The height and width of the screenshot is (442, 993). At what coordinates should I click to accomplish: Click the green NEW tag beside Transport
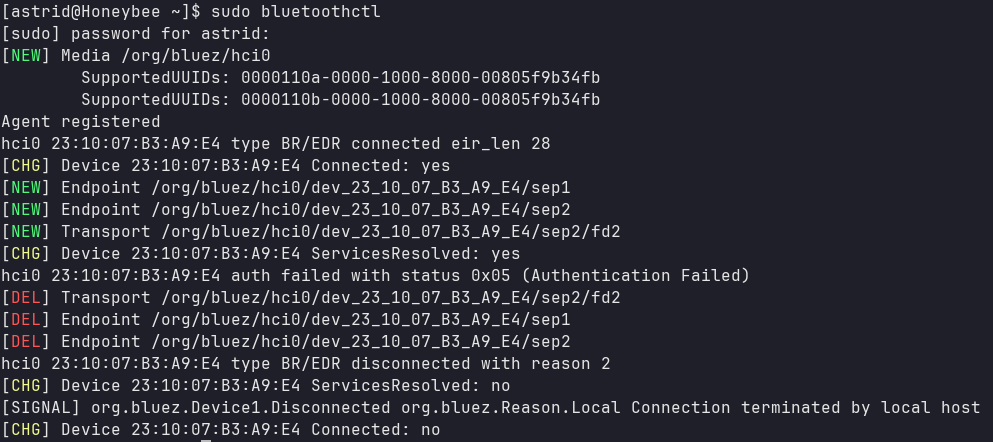click(26, 232)
